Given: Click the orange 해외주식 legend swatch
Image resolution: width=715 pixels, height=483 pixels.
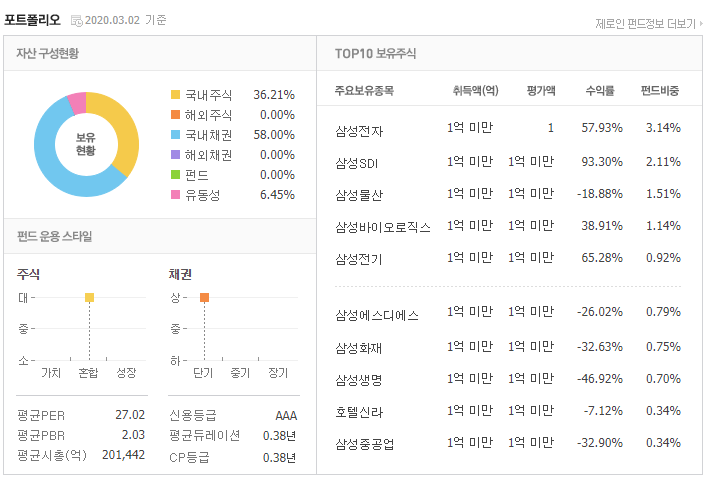Looking at the screenshot, I should click(x=175, y=114).
